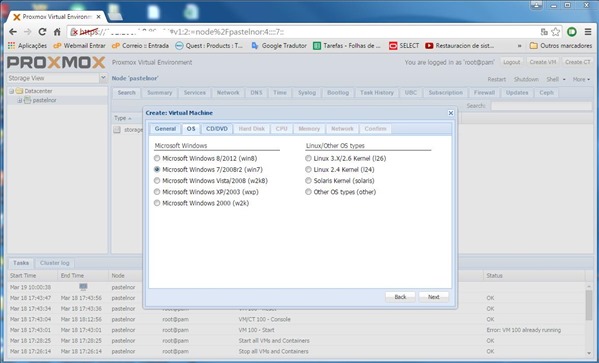
Task: Click the running task monitor icon
Action: (x=83, y=287)
